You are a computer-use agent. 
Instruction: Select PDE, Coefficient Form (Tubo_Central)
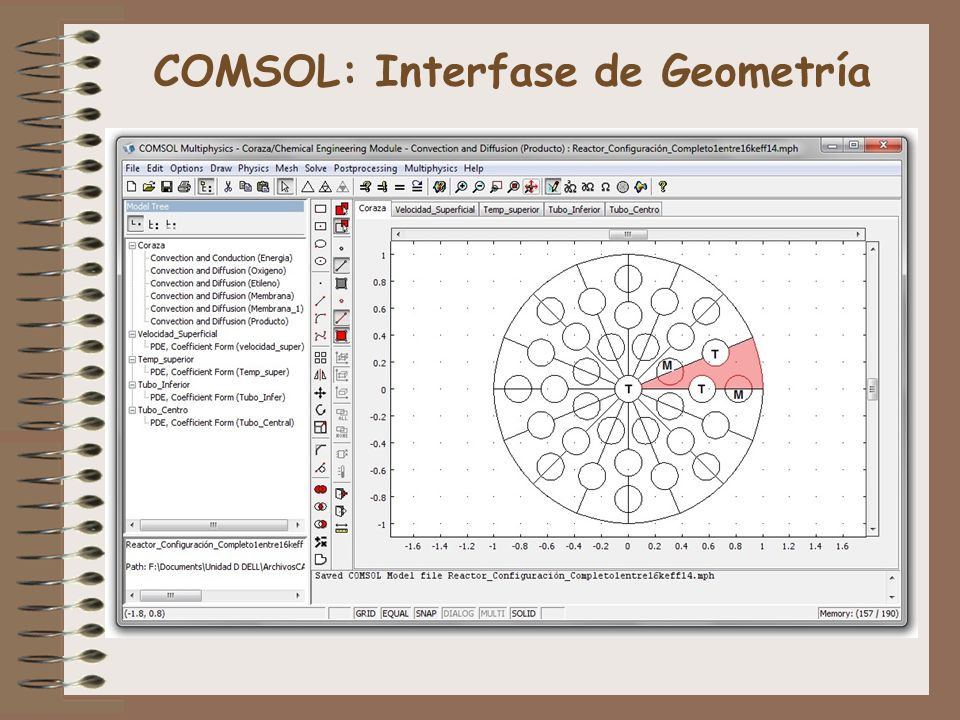(x=222, y=422)
